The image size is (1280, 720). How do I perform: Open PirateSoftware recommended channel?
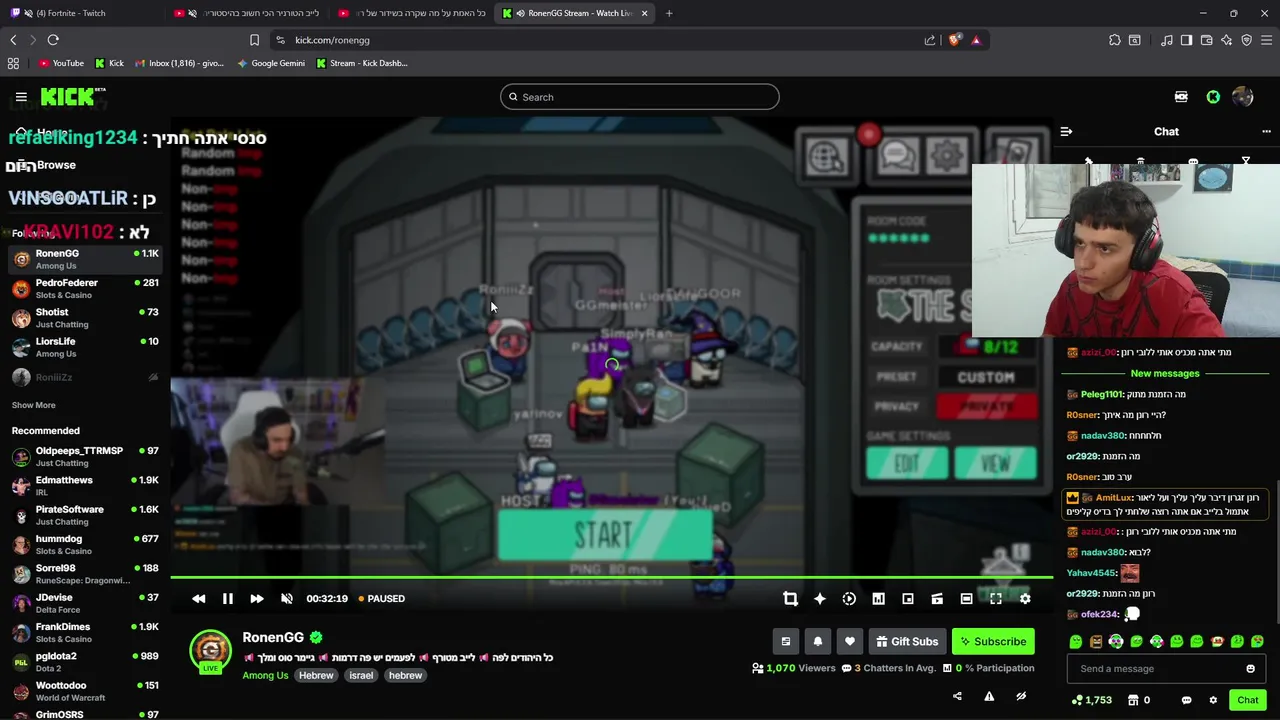[x=85, y=515]
